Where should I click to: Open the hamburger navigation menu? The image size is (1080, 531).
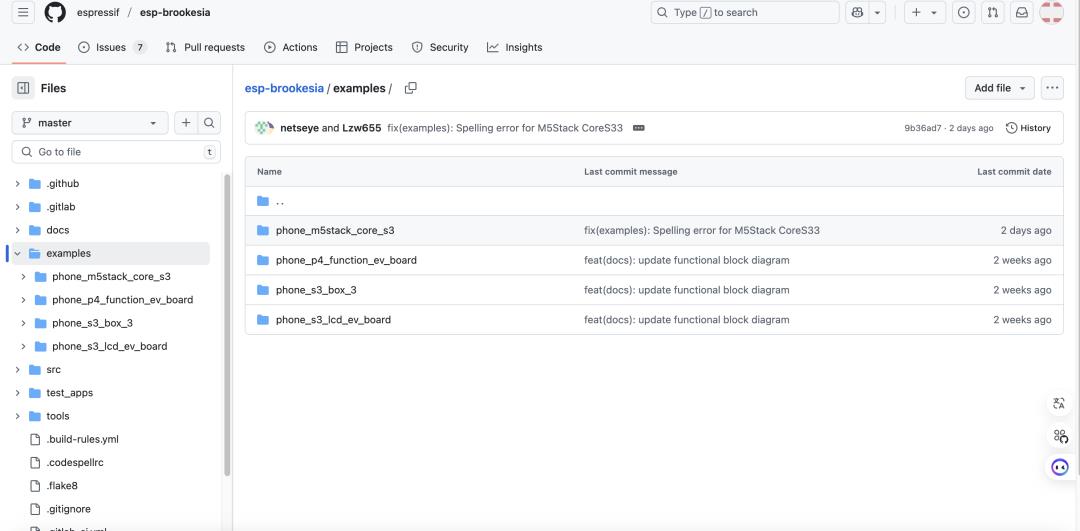click(23, 12)
